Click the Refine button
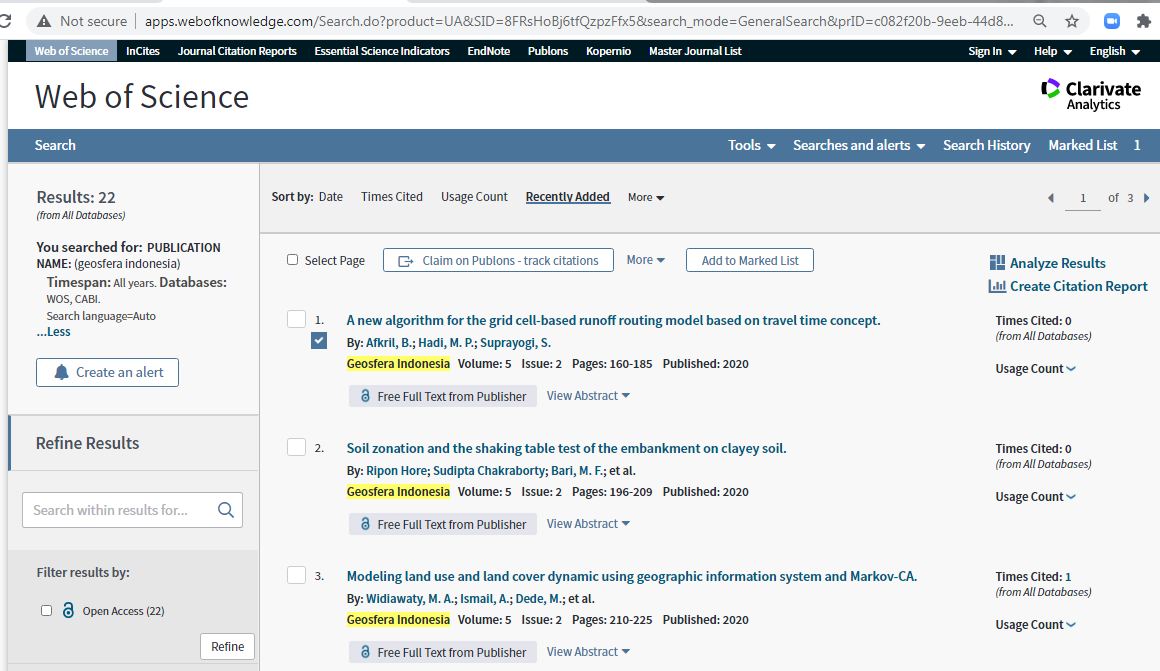Image resolution: width=1160 pixels, height=671 pixels. [227, 647]
